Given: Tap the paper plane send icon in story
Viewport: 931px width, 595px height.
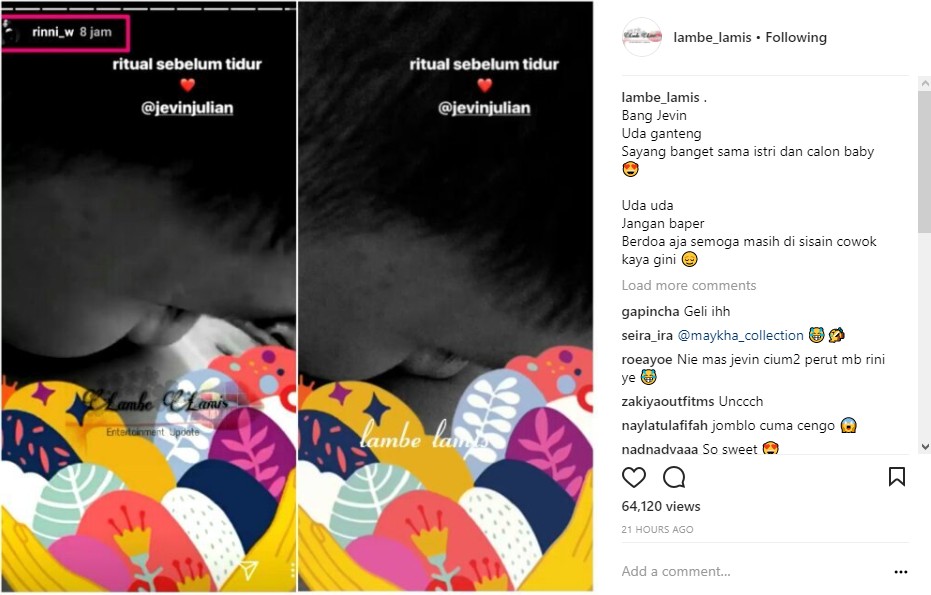Looking at the screenshot, I should (x=249, y=569).
